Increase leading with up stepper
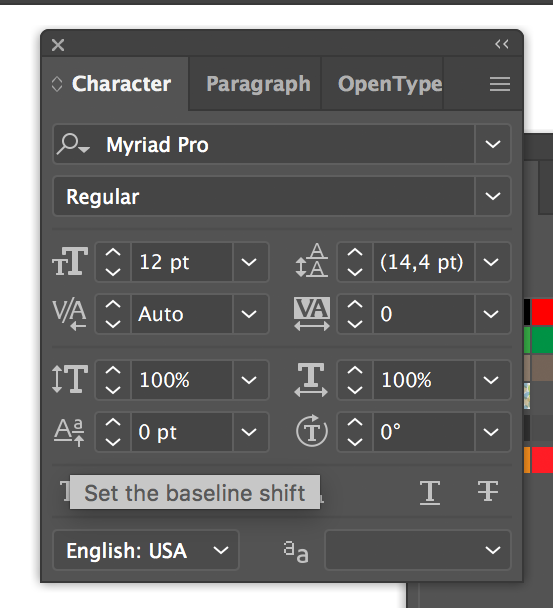 click(355, 252)
